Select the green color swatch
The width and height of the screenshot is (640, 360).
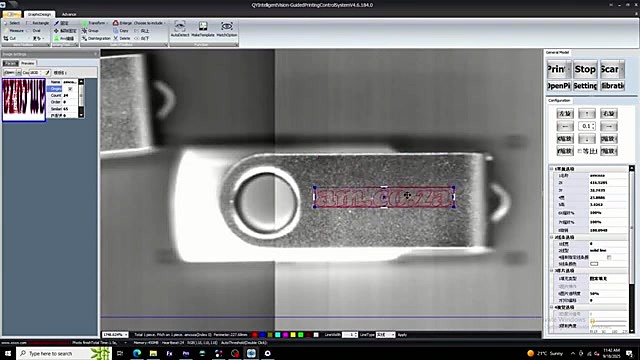pos(301,335)
